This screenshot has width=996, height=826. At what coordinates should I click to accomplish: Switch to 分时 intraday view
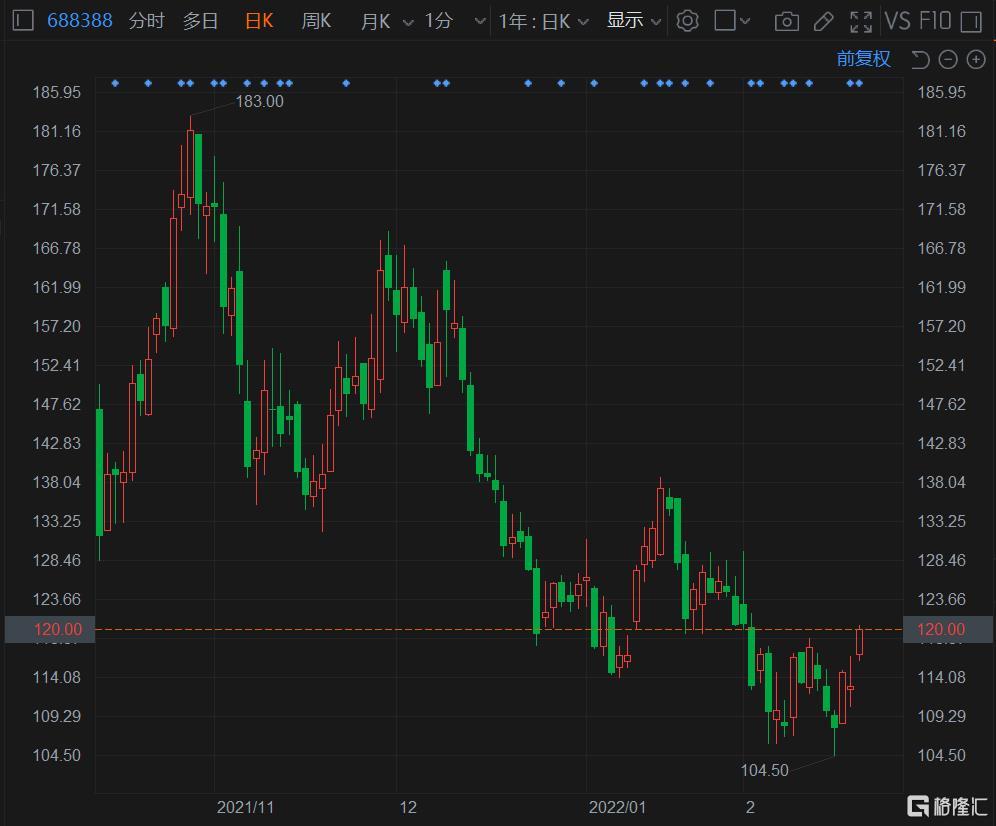click(147, 21)
